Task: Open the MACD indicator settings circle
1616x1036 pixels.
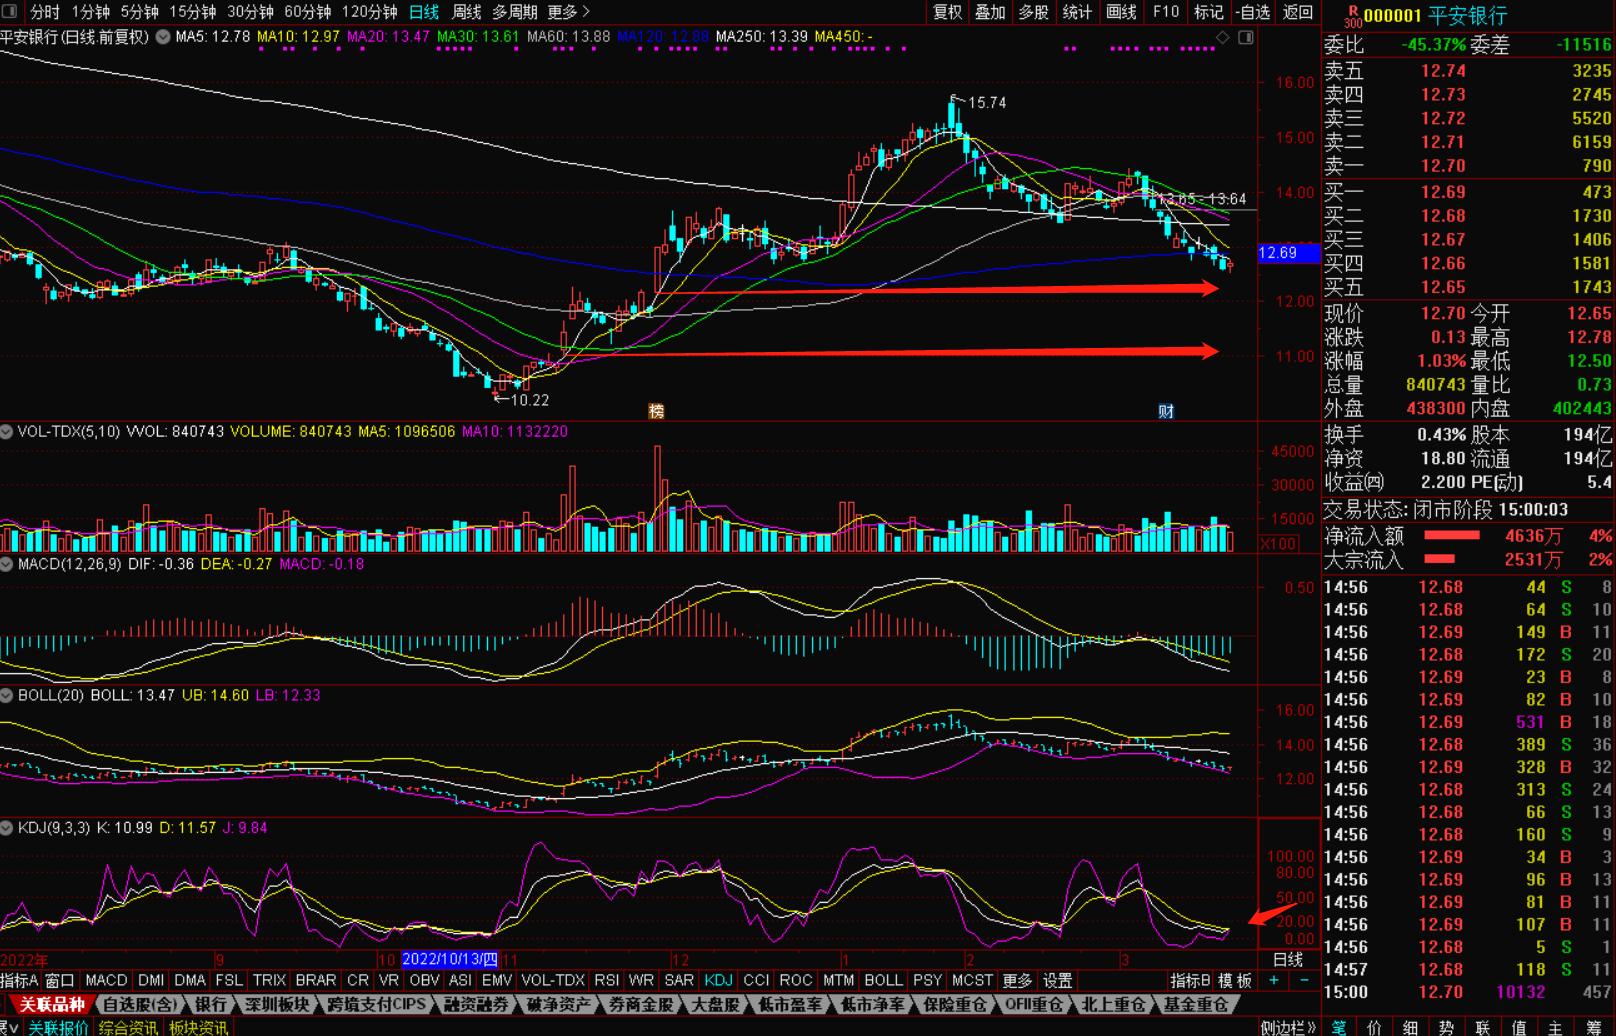Action: [x=7, y=564]
